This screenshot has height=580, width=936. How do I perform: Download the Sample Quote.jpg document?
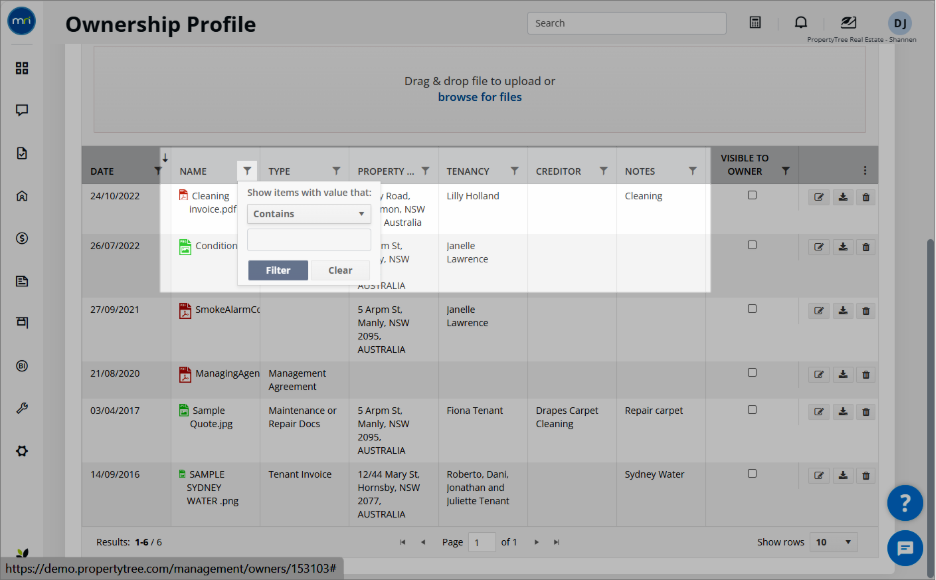coord(843,411)
